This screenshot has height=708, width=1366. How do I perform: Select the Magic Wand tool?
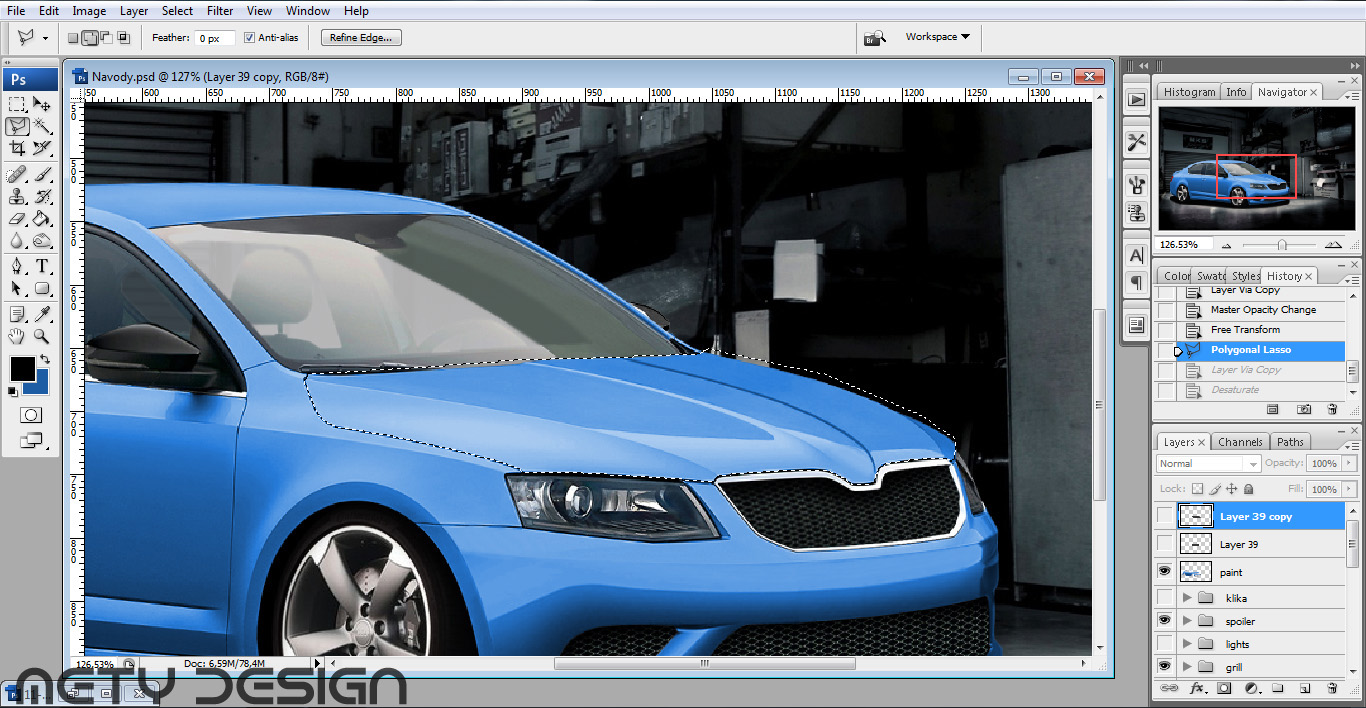point(42,126)
